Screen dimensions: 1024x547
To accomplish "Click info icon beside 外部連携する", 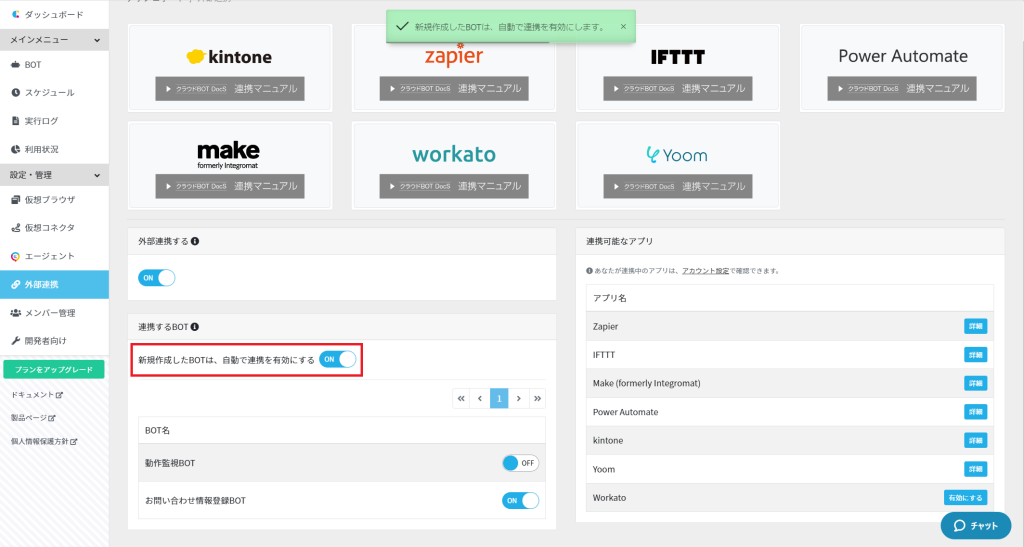I will point(195,242).
